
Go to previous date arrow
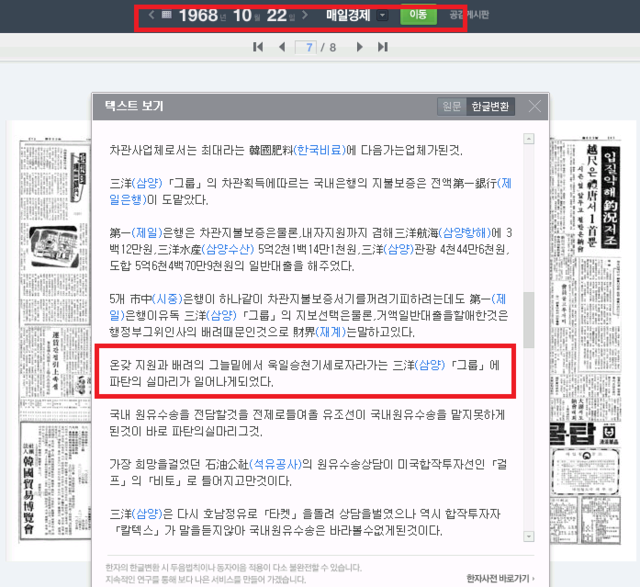[x=151, y=15]
